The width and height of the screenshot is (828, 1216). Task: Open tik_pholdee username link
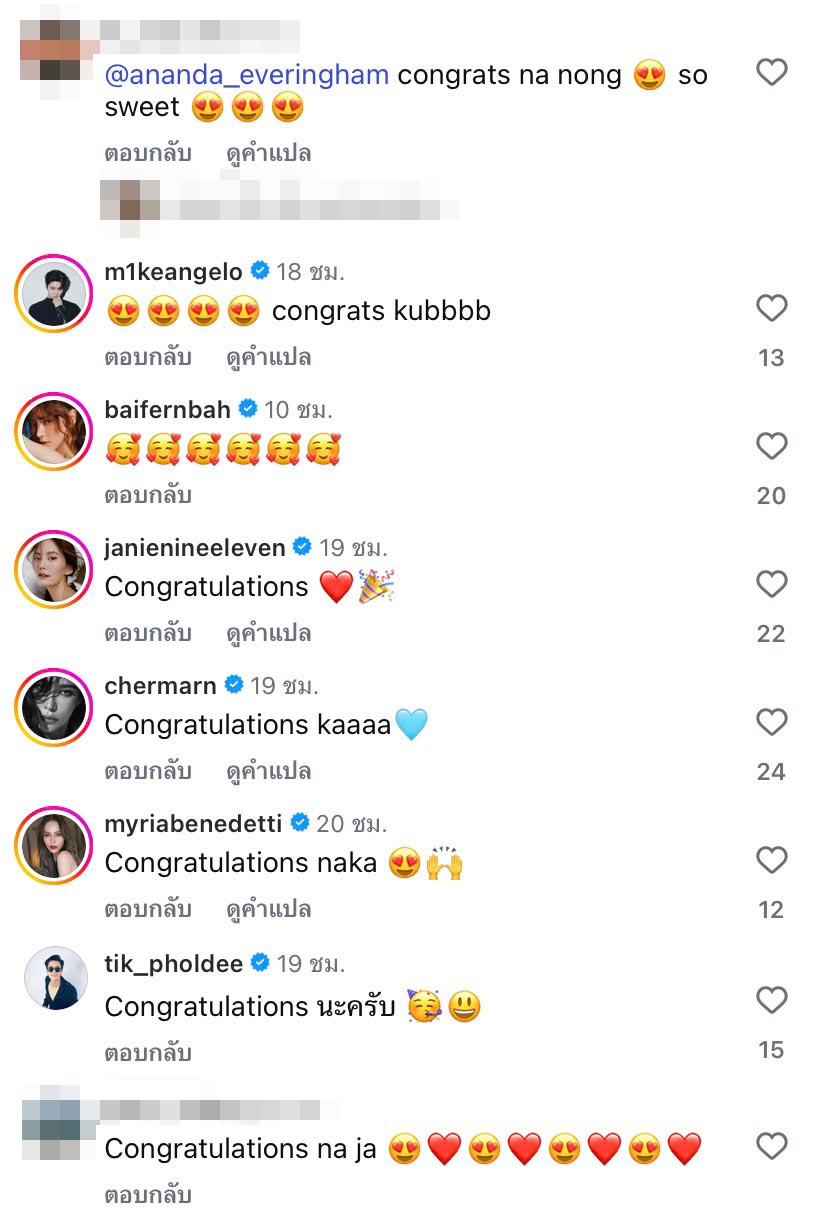pyautogui.click(x=174, y=963)
